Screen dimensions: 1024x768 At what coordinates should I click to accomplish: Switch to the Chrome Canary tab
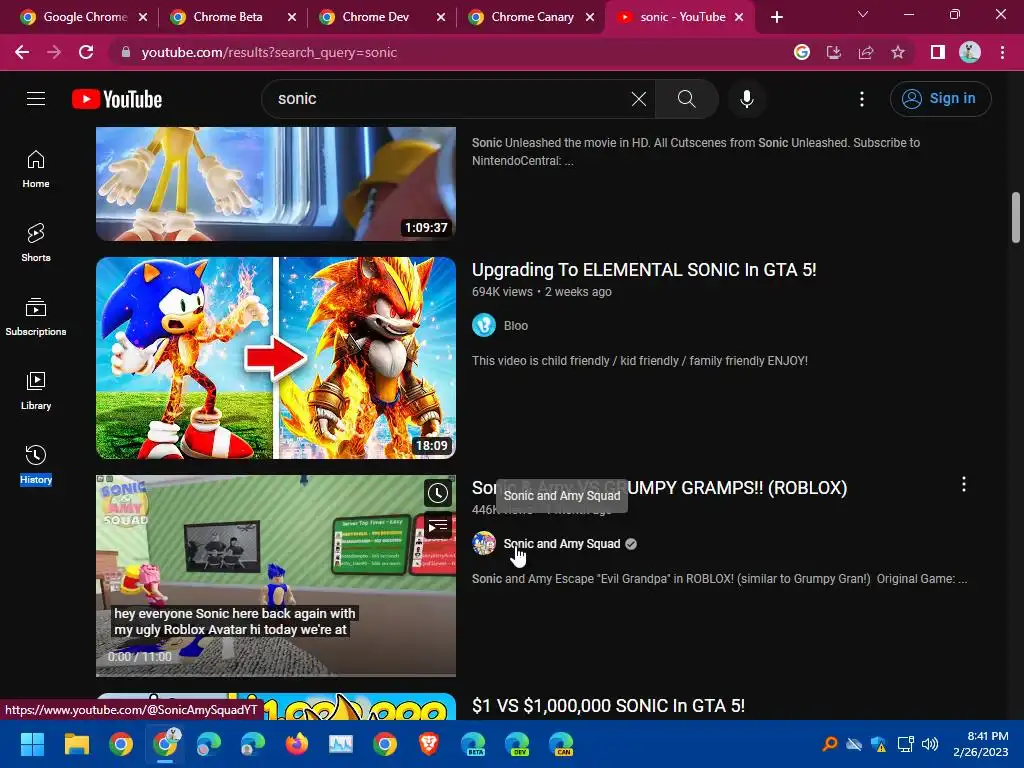pyautogui.click(x=532, y=17)
